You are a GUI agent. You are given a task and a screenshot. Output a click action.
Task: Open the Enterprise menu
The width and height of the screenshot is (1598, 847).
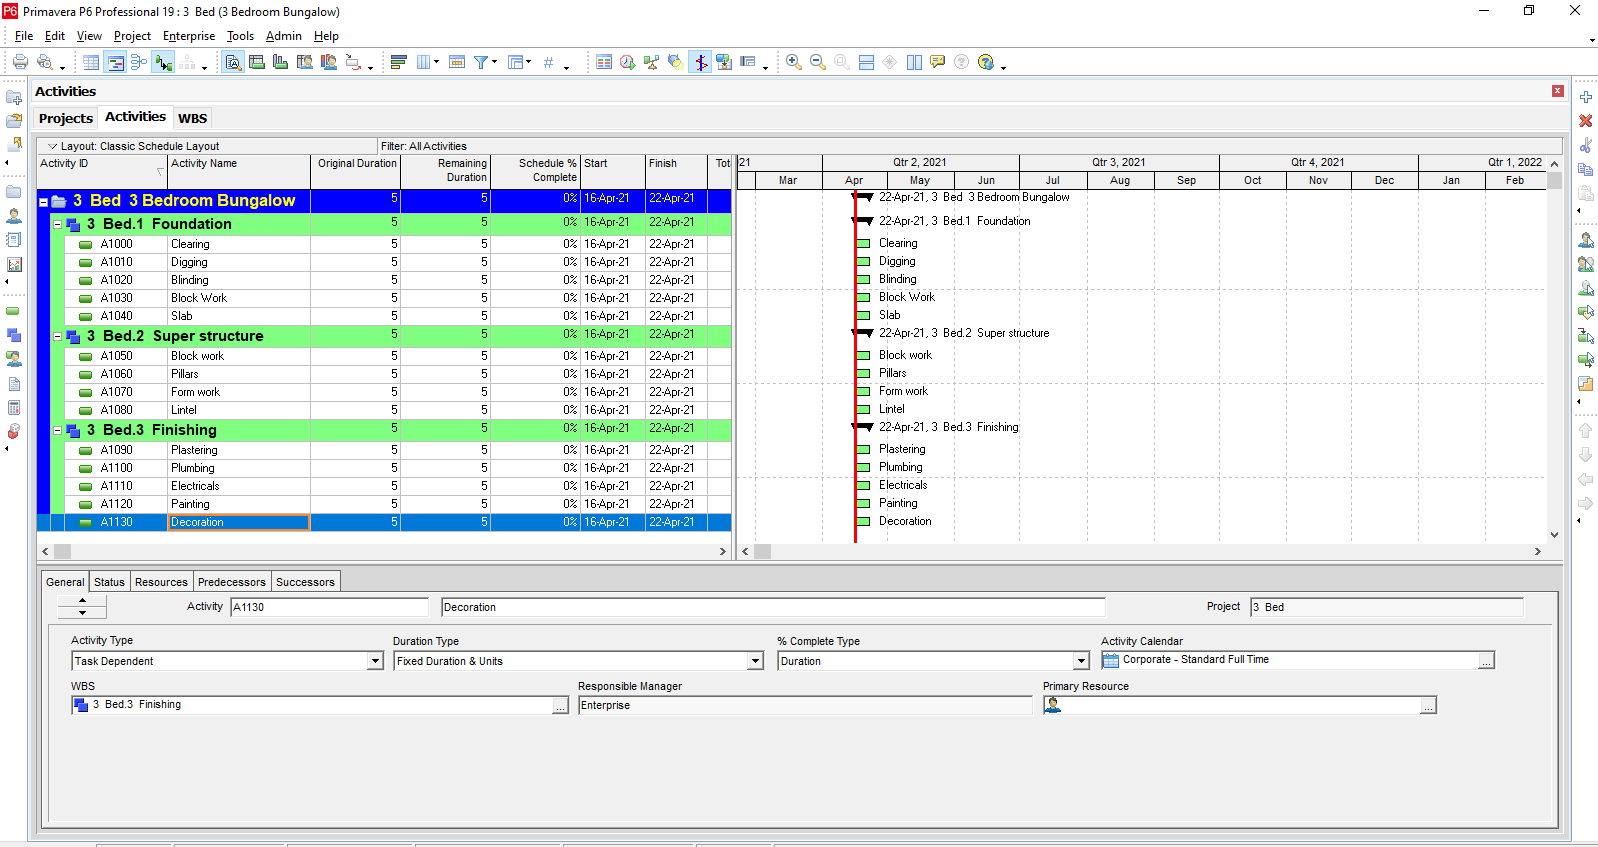click(189, 36)
